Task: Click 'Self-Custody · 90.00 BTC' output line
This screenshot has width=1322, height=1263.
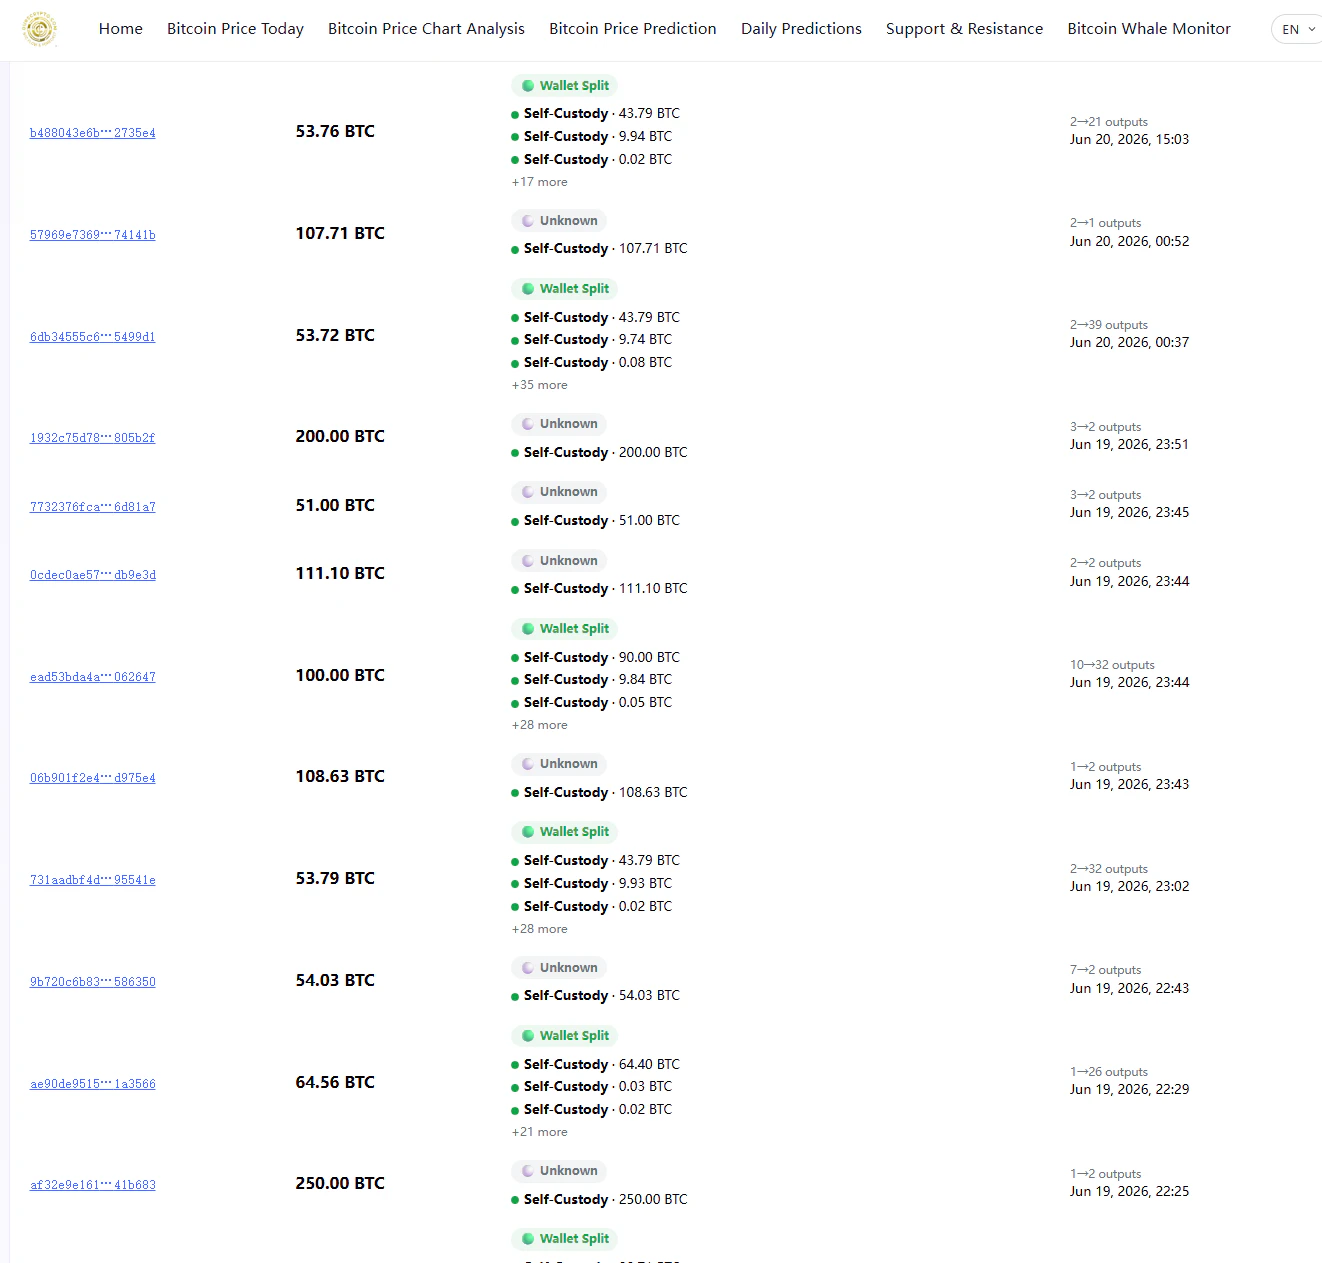Action: [x=596, y=657]
